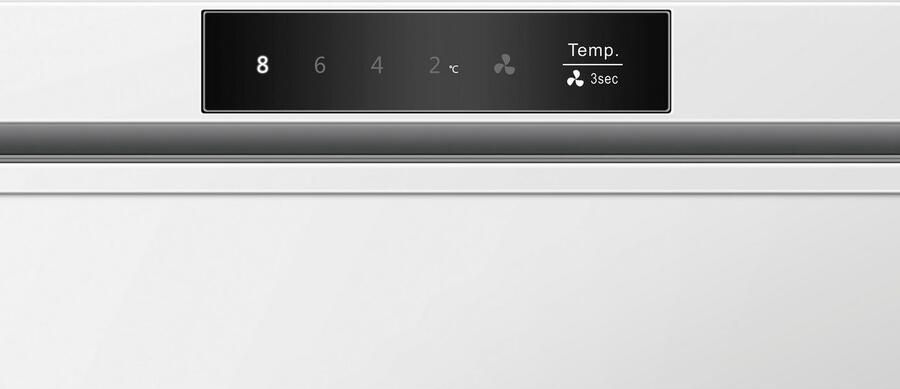Click the large white lower door panel
900x389 pixels.
coord(450,291)
